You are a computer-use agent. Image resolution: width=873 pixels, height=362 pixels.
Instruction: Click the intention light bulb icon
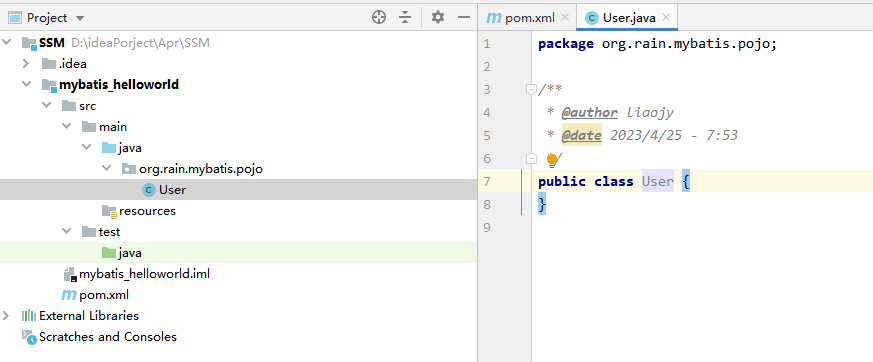(x=552, y=160)
